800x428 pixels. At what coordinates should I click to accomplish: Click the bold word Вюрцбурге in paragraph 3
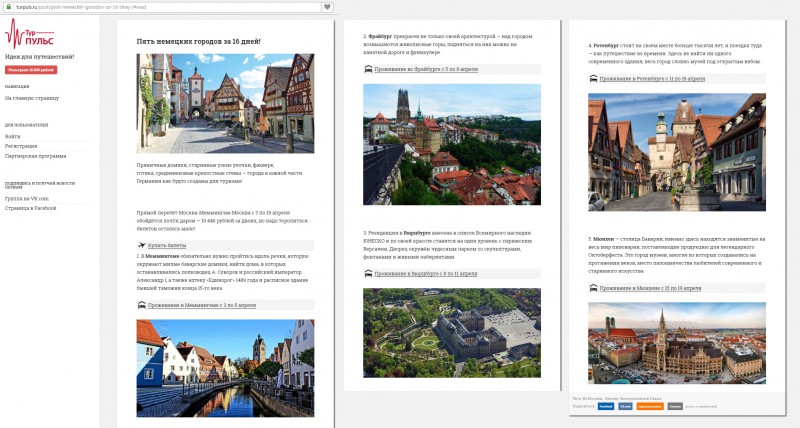417,233
